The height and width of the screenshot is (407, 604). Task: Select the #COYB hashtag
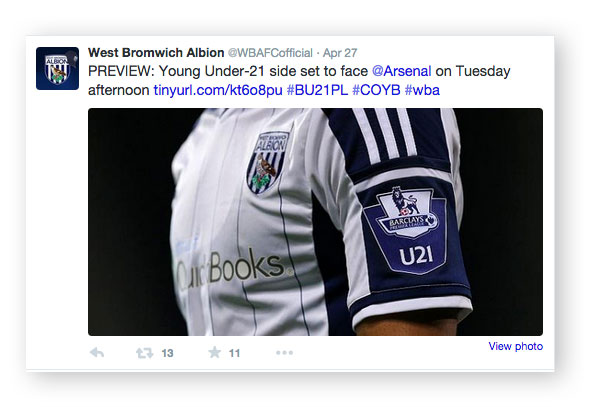[376, 90]
